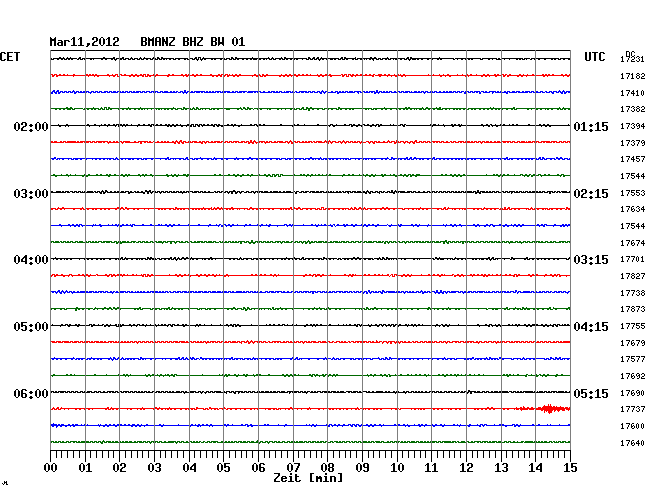This screenshot has width=650, height=494.
Task: Select the 17382 amplitude value
Action: pyautogui.click(x=633, y=109)
